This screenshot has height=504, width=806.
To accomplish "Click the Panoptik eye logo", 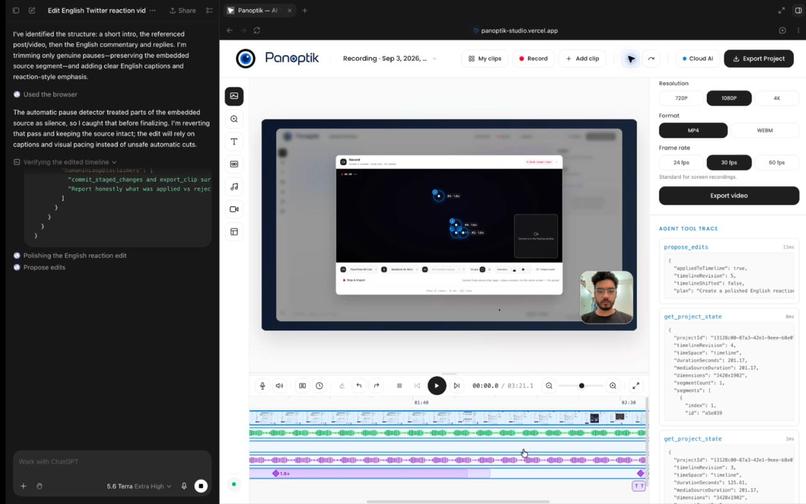I will 246,59.
